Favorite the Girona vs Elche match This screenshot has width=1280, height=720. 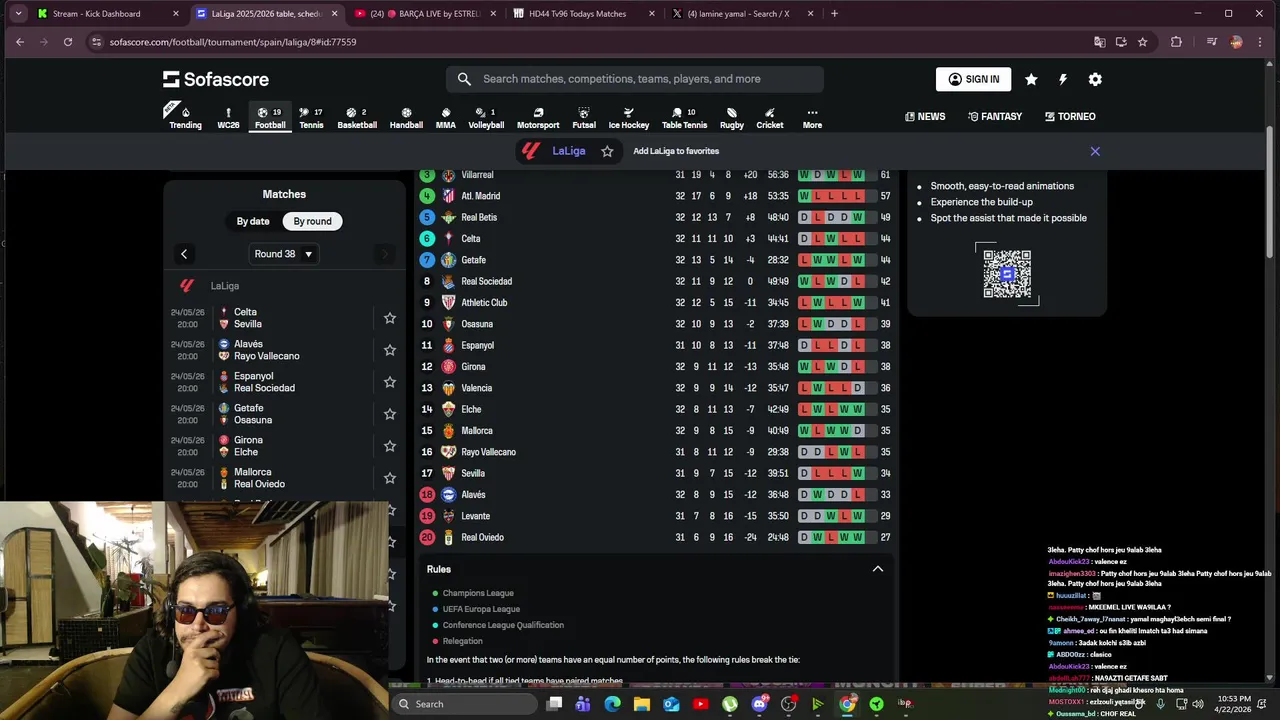pos(390,446)
